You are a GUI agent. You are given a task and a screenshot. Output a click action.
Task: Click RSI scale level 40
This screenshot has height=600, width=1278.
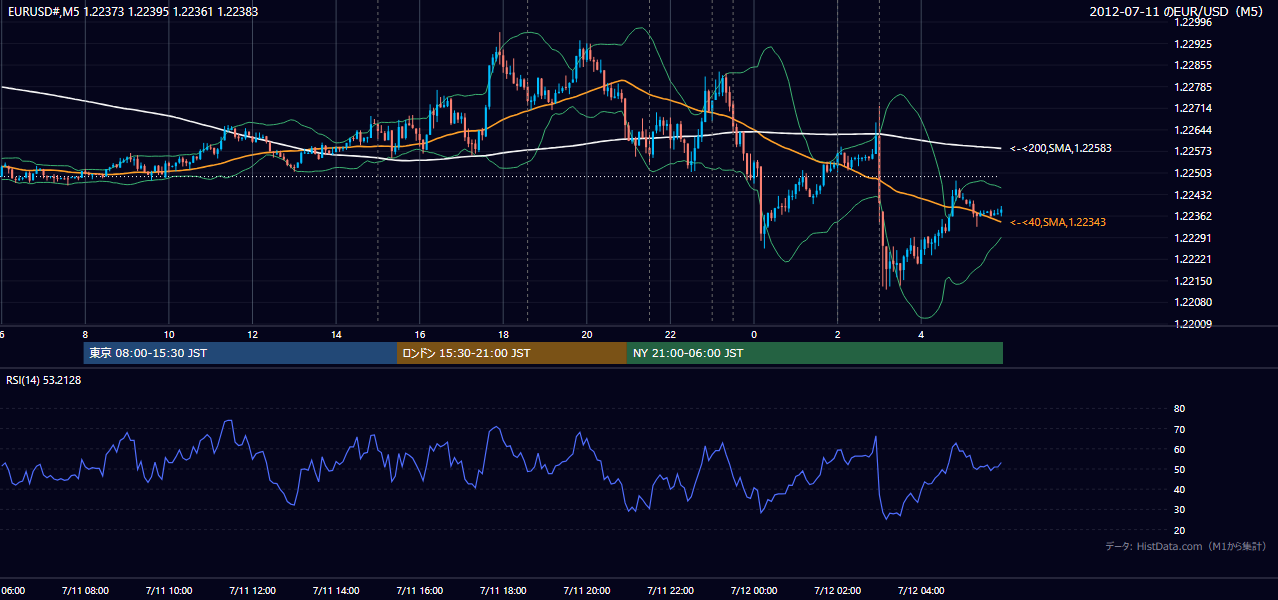click(x=1179, y=489)
